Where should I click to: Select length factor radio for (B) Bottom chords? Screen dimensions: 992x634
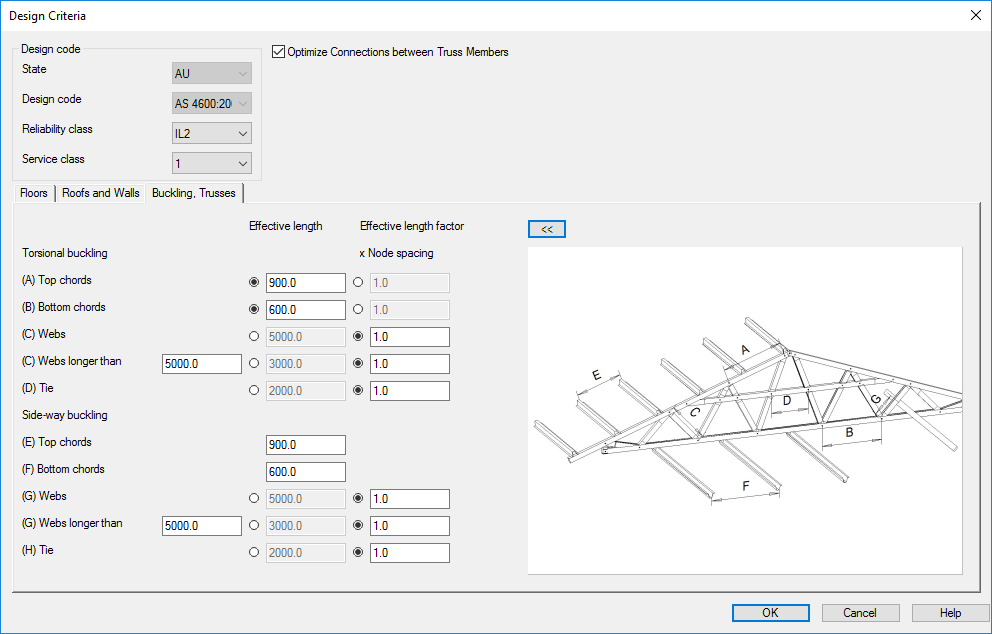(x=358, y=310)
